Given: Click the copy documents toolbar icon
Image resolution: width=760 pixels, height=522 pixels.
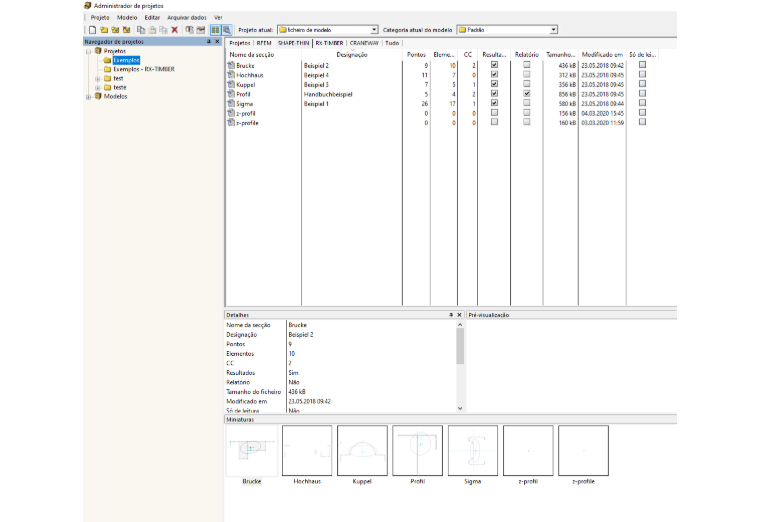Looking at the screenshot, I should click(141, 30).
